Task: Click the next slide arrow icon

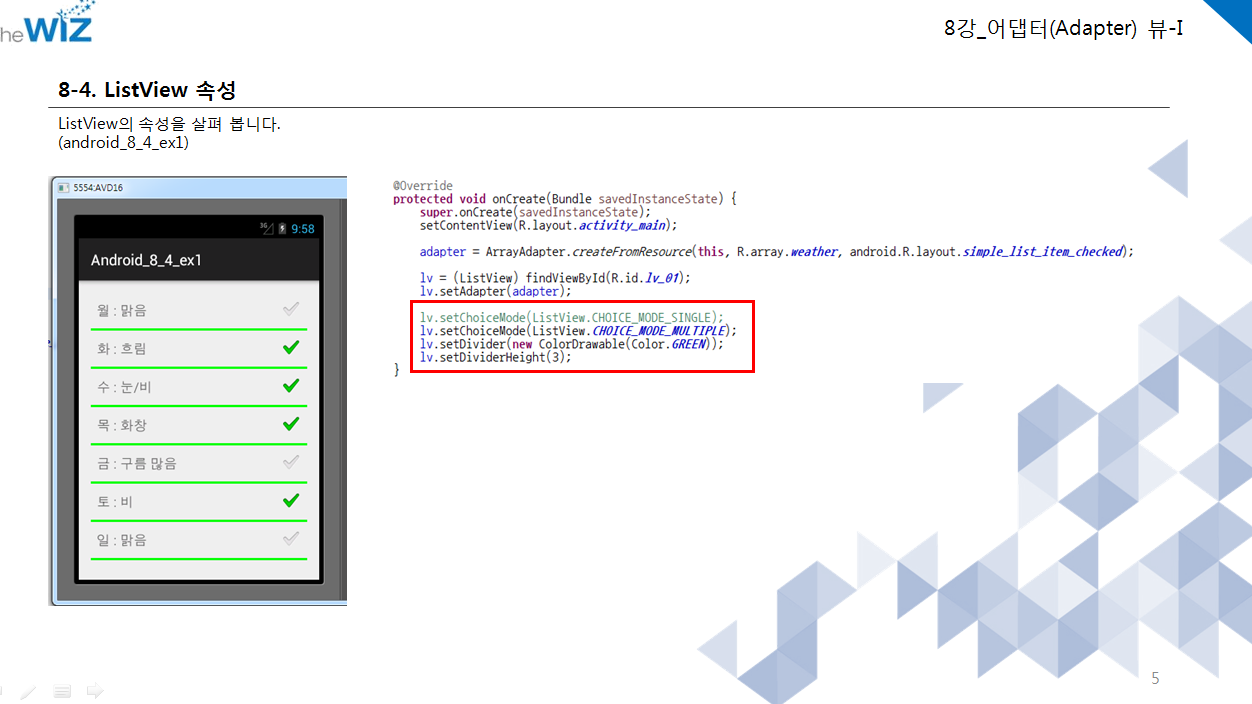Action: pos(95,690)
